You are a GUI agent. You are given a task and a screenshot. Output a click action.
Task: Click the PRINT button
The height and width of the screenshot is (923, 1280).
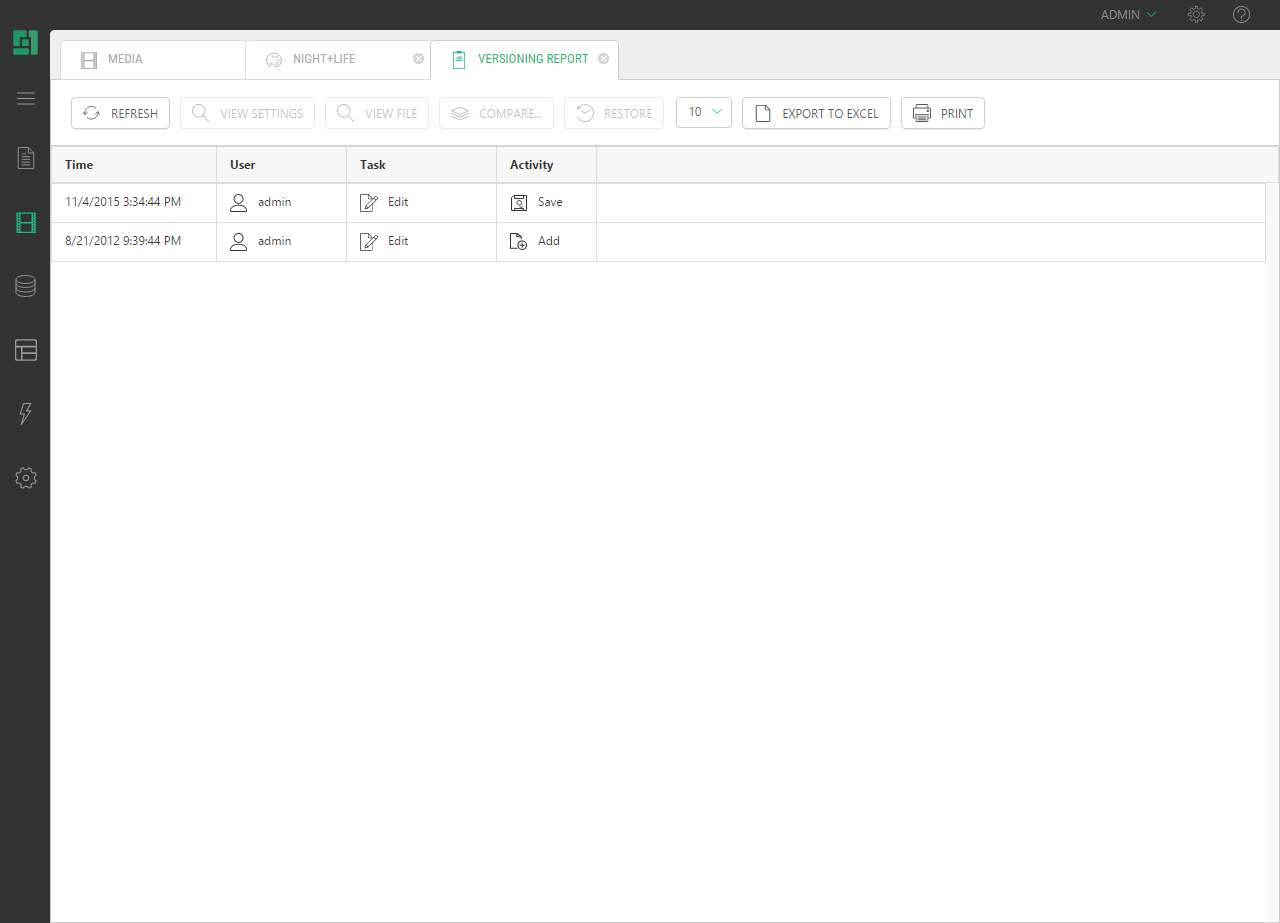pos(943,113)
